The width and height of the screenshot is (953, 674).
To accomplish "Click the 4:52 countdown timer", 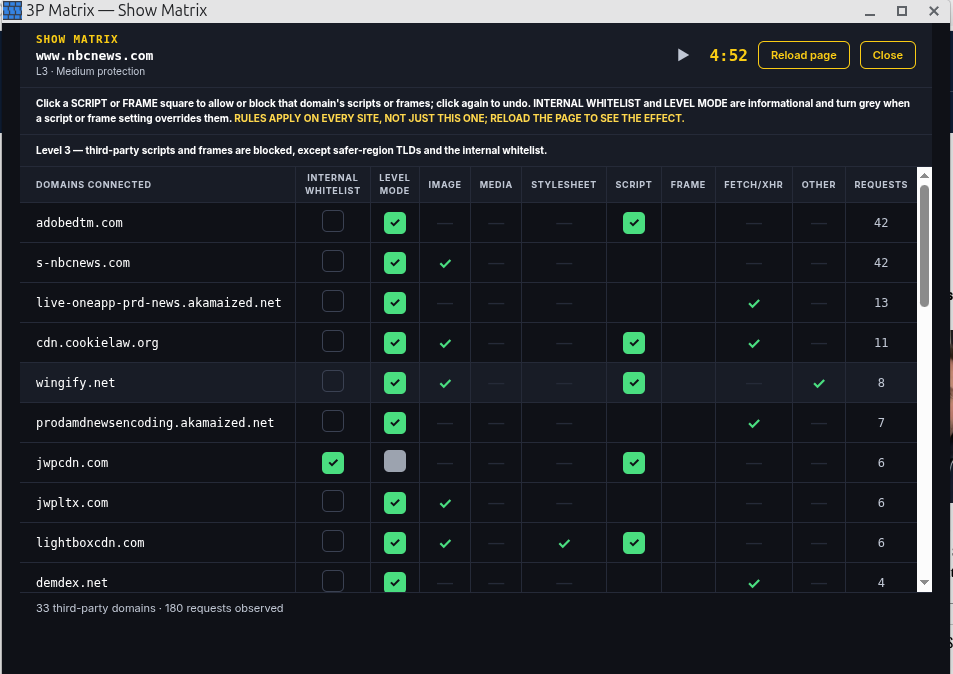I will point(728,55).
